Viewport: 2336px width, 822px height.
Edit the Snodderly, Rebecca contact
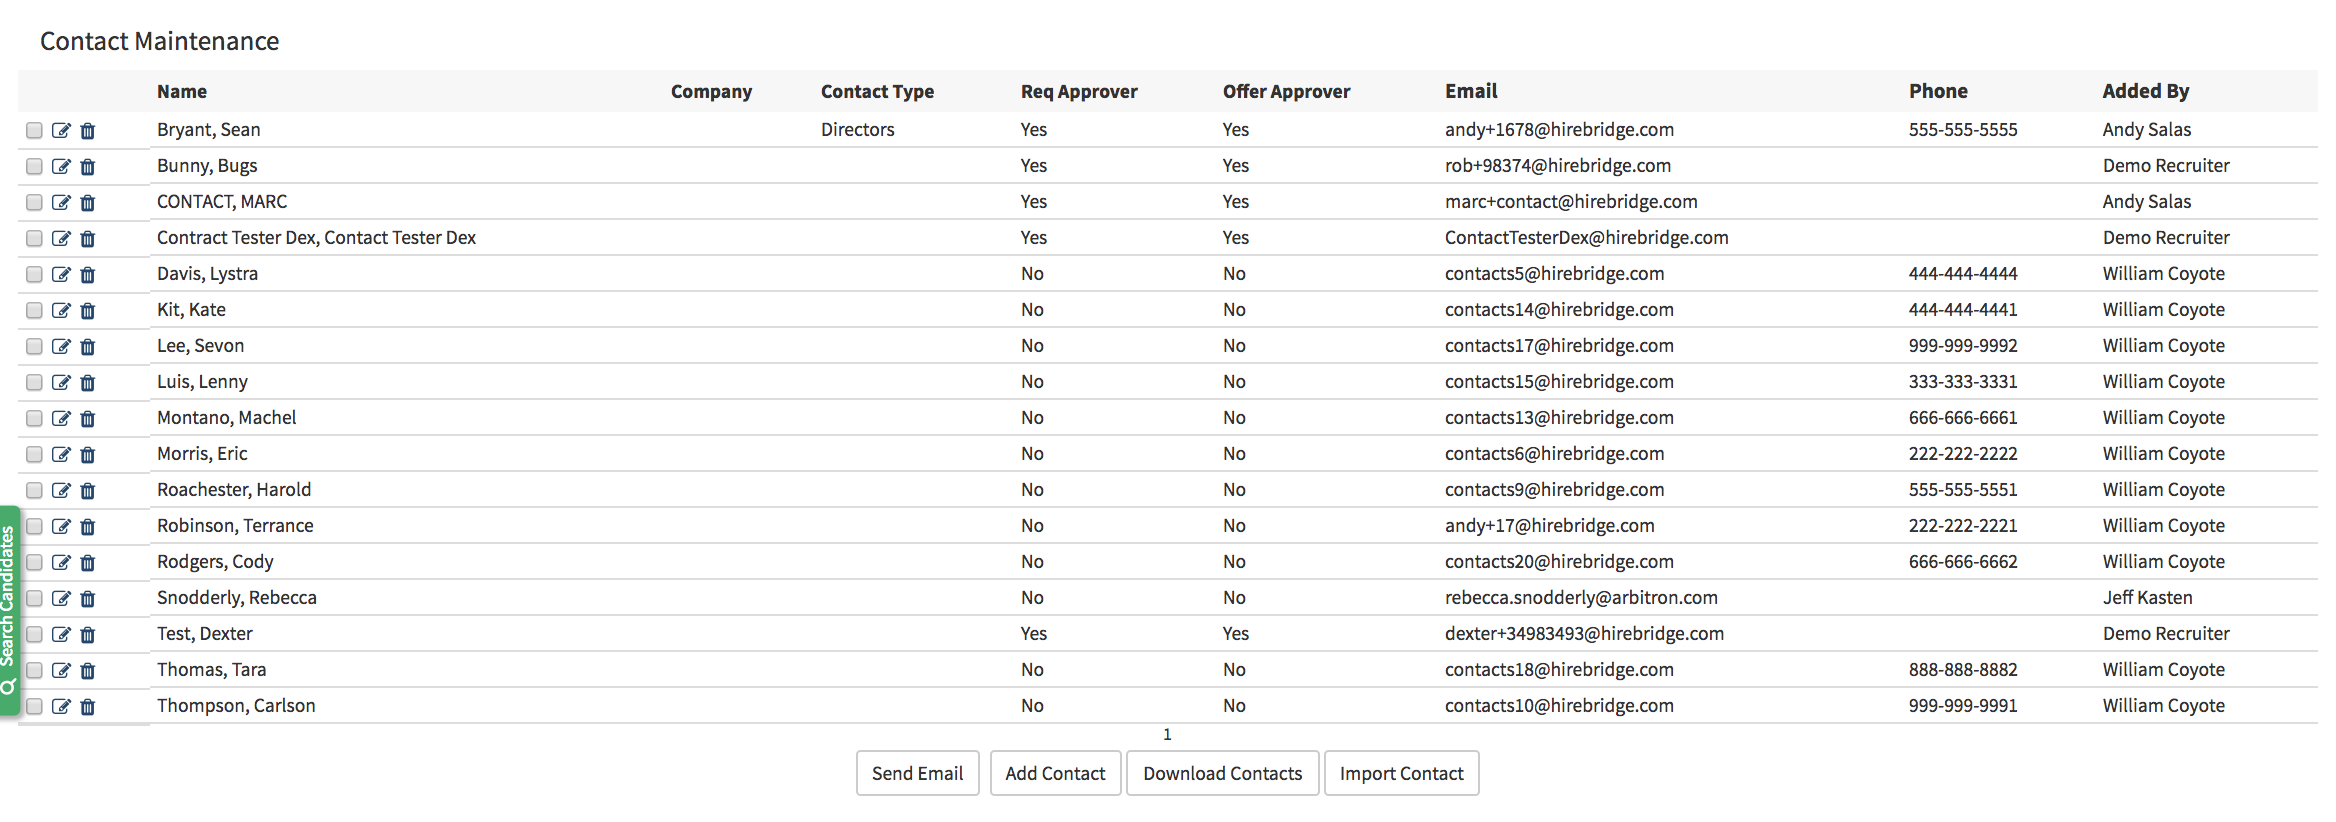[61, 599]
